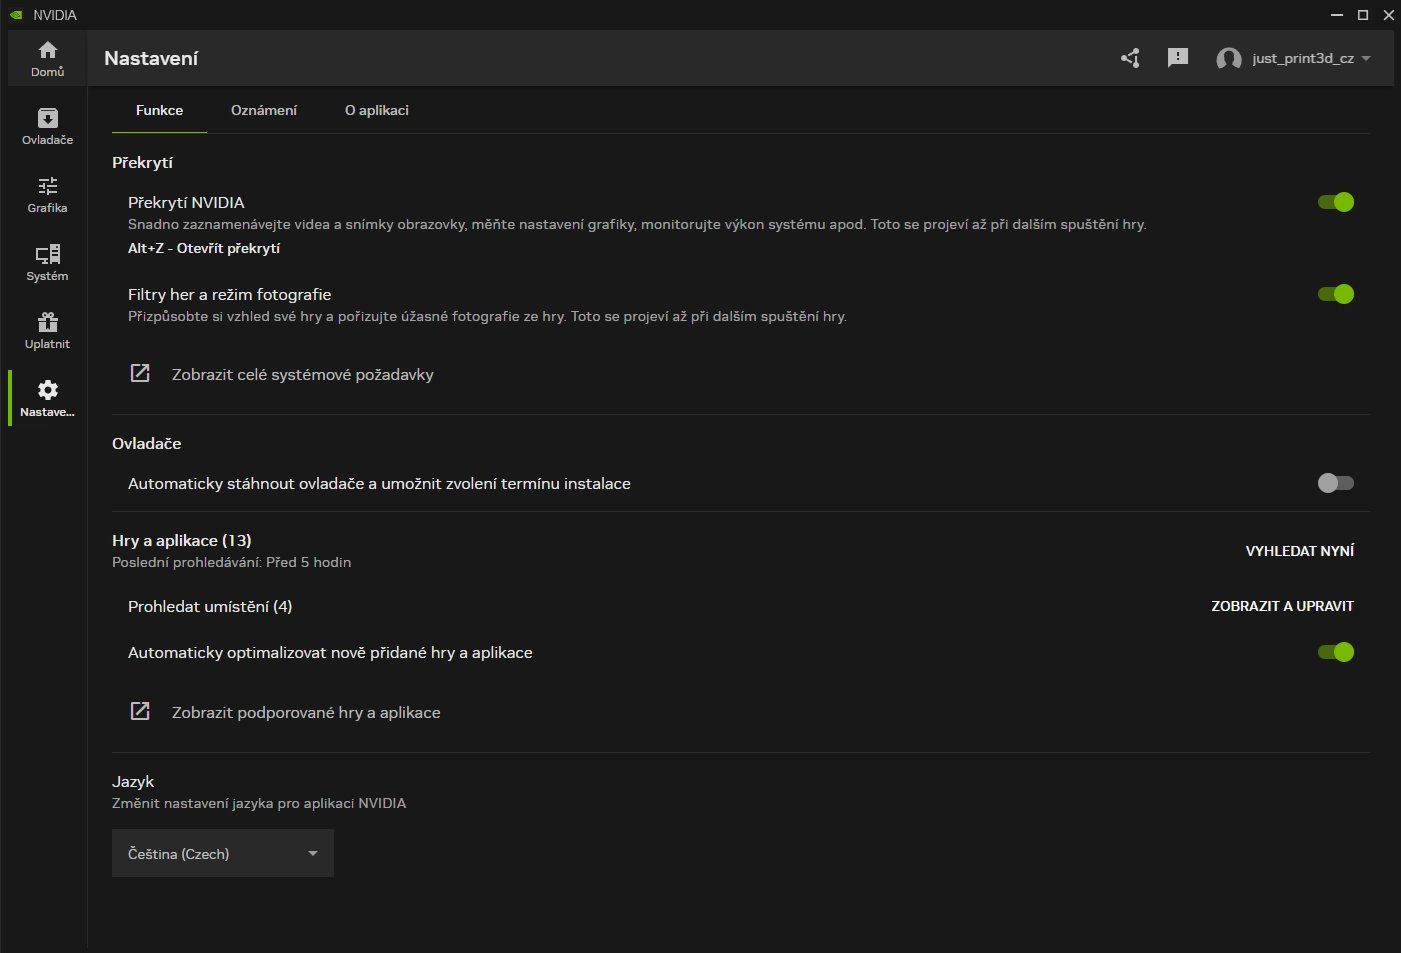The image size is (1401, 953).
Task: Open the Čeština language dropdown
Action: (x=222, y=853)
